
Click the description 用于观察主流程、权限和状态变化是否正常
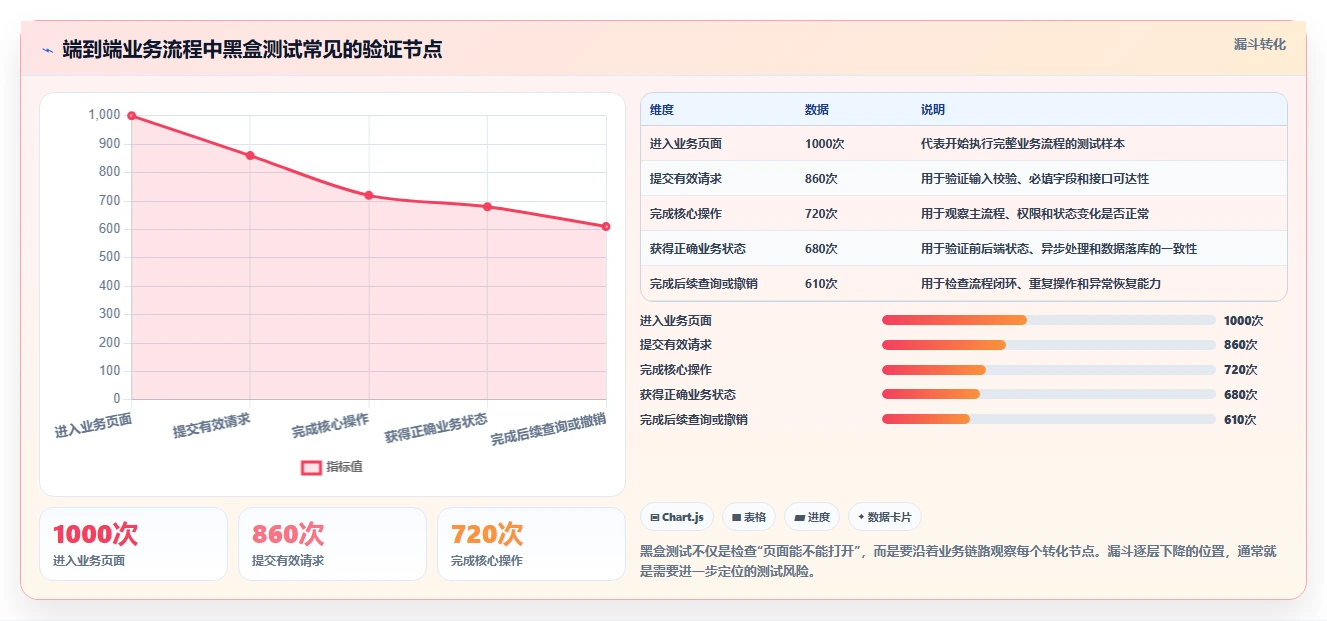tap(1035, 214)
